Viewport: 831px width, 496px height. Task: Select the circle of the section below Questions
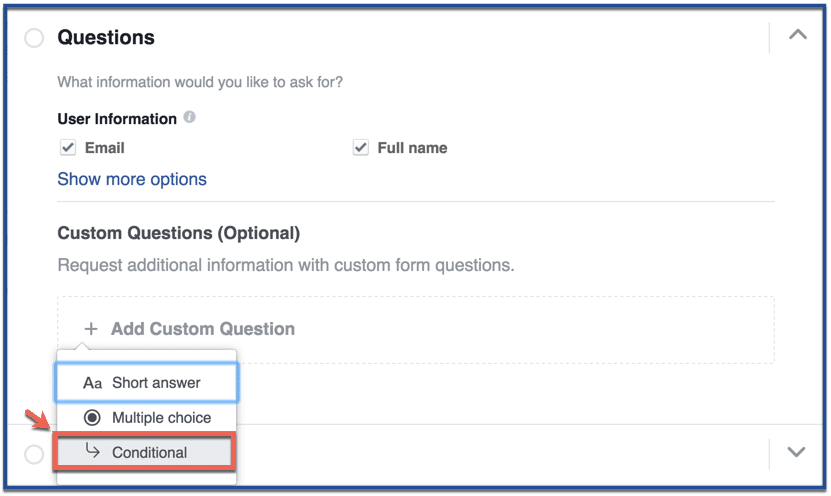[34, 454]
